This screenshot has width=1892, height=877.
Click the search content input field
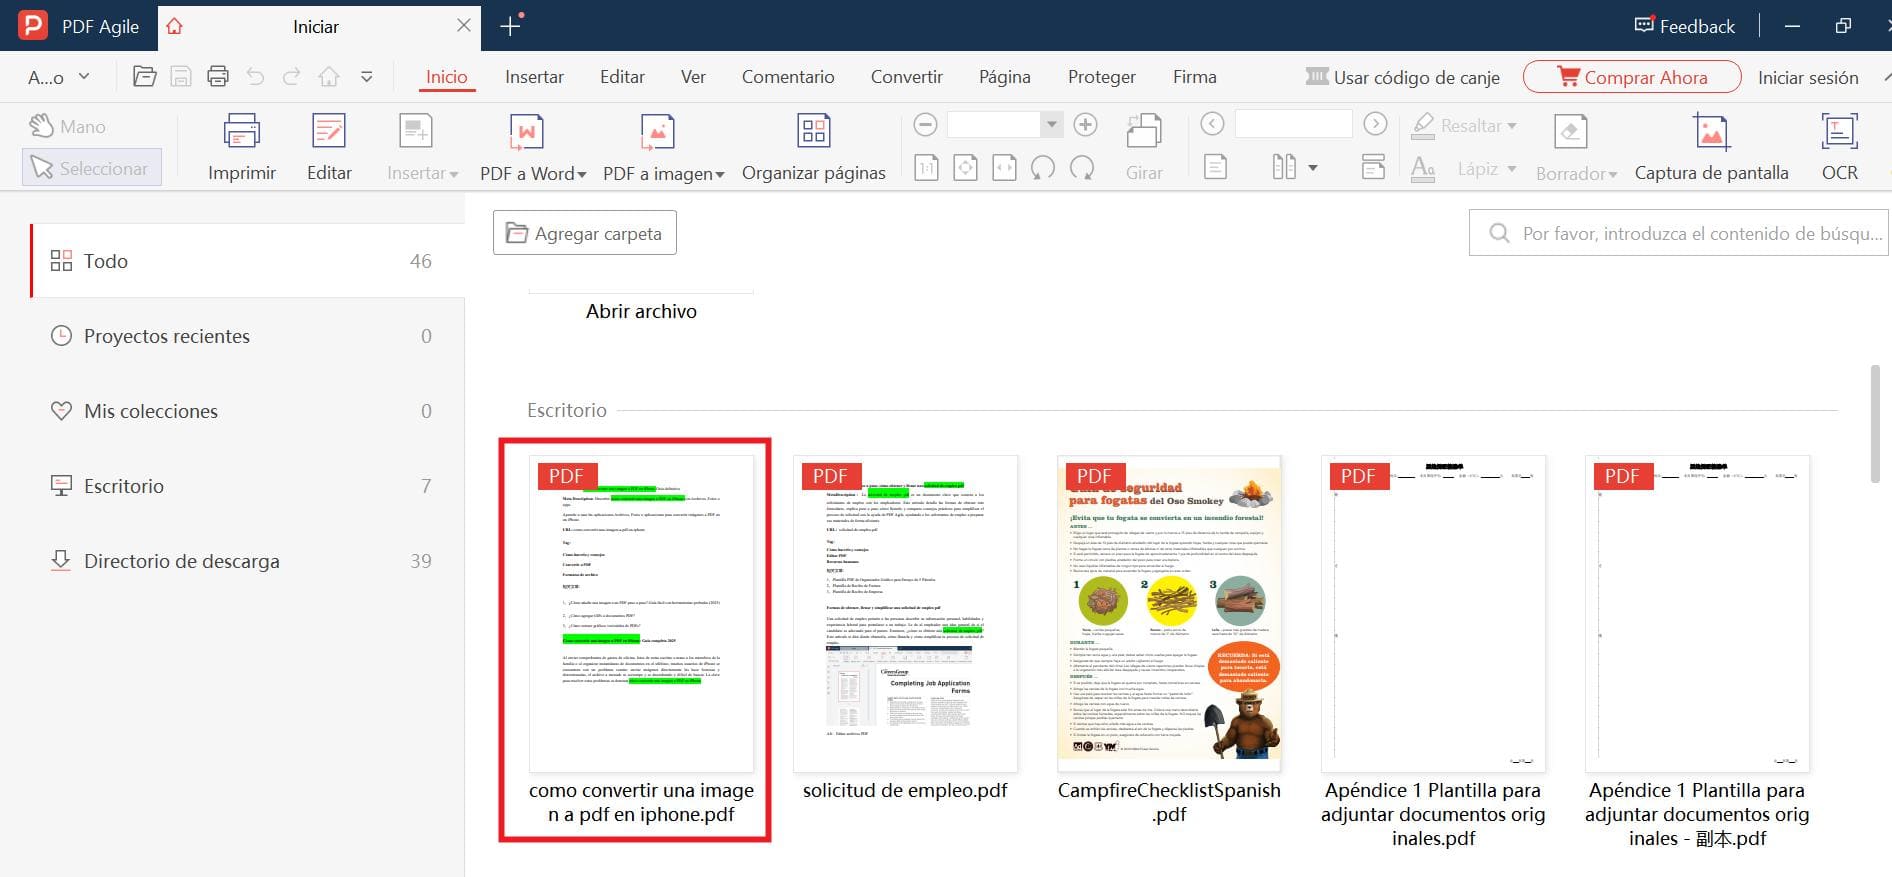coord(1678,233)
